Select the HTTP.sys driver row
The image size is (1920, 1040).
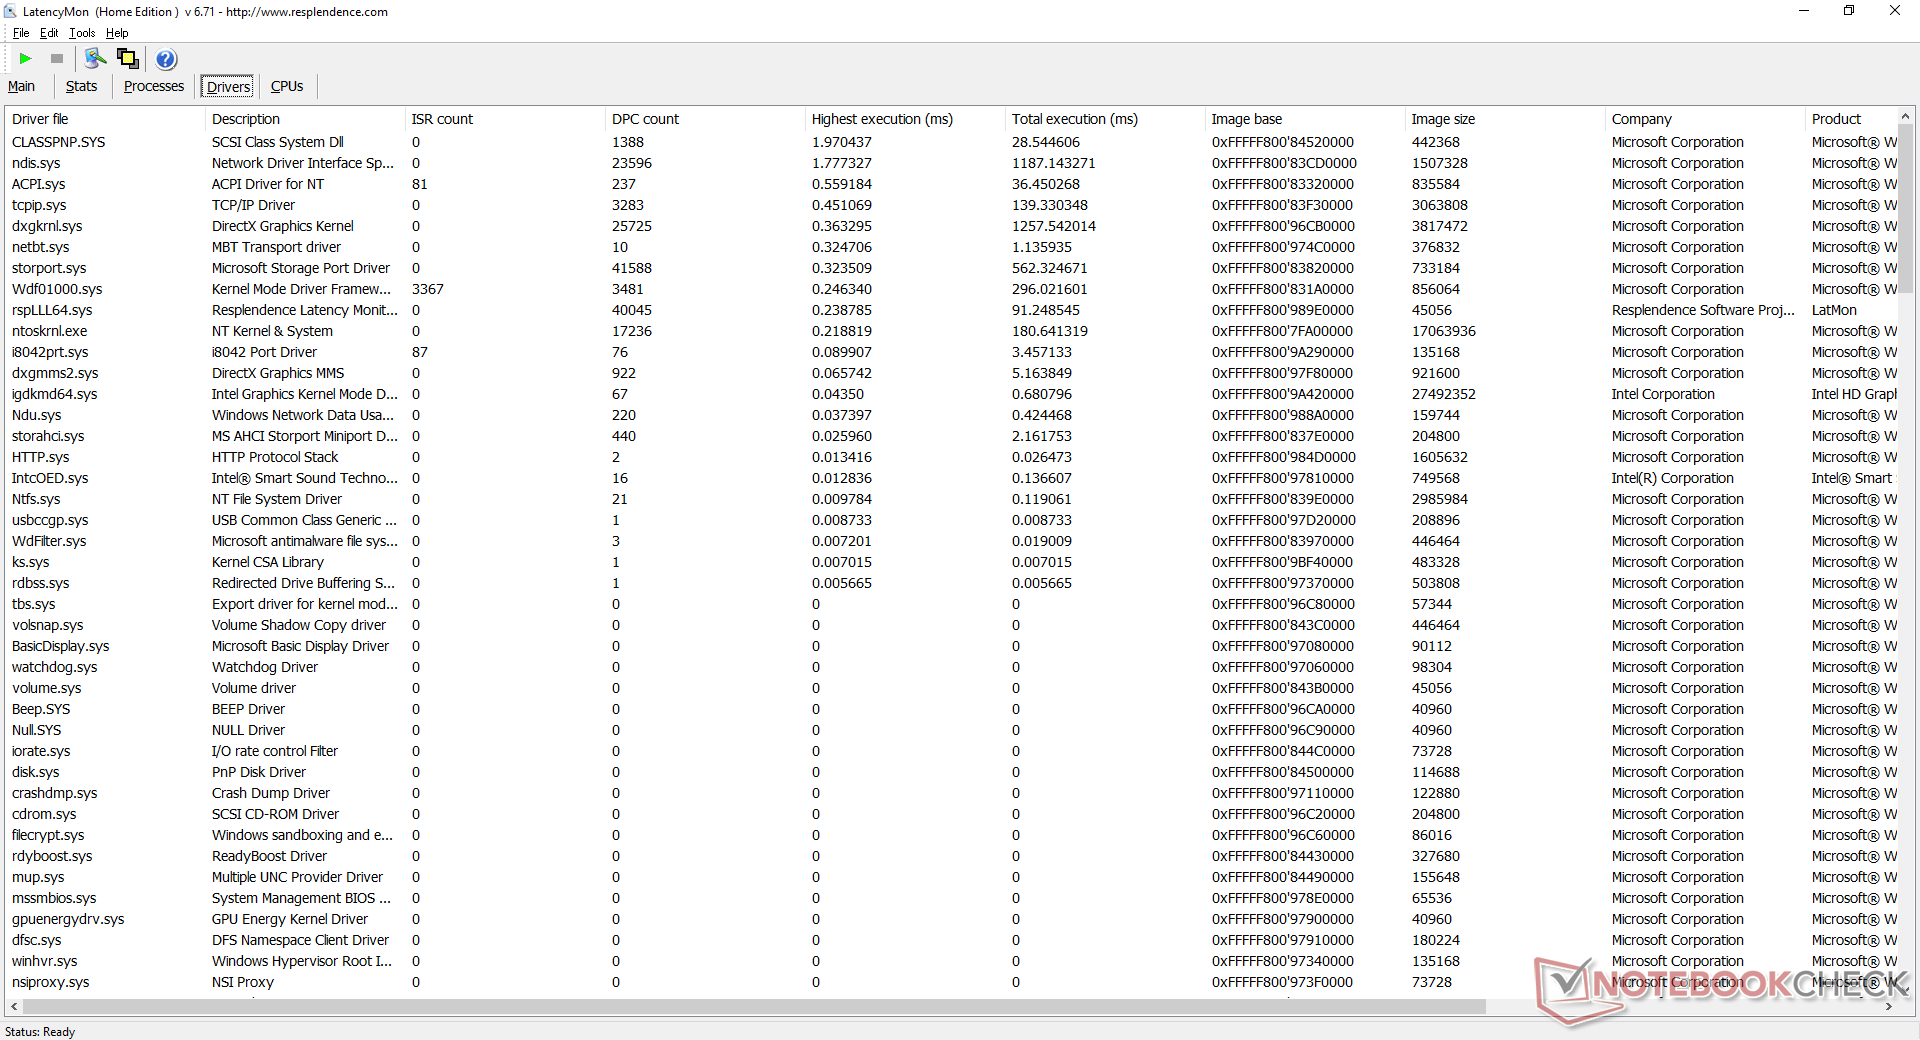pos(951,457)
